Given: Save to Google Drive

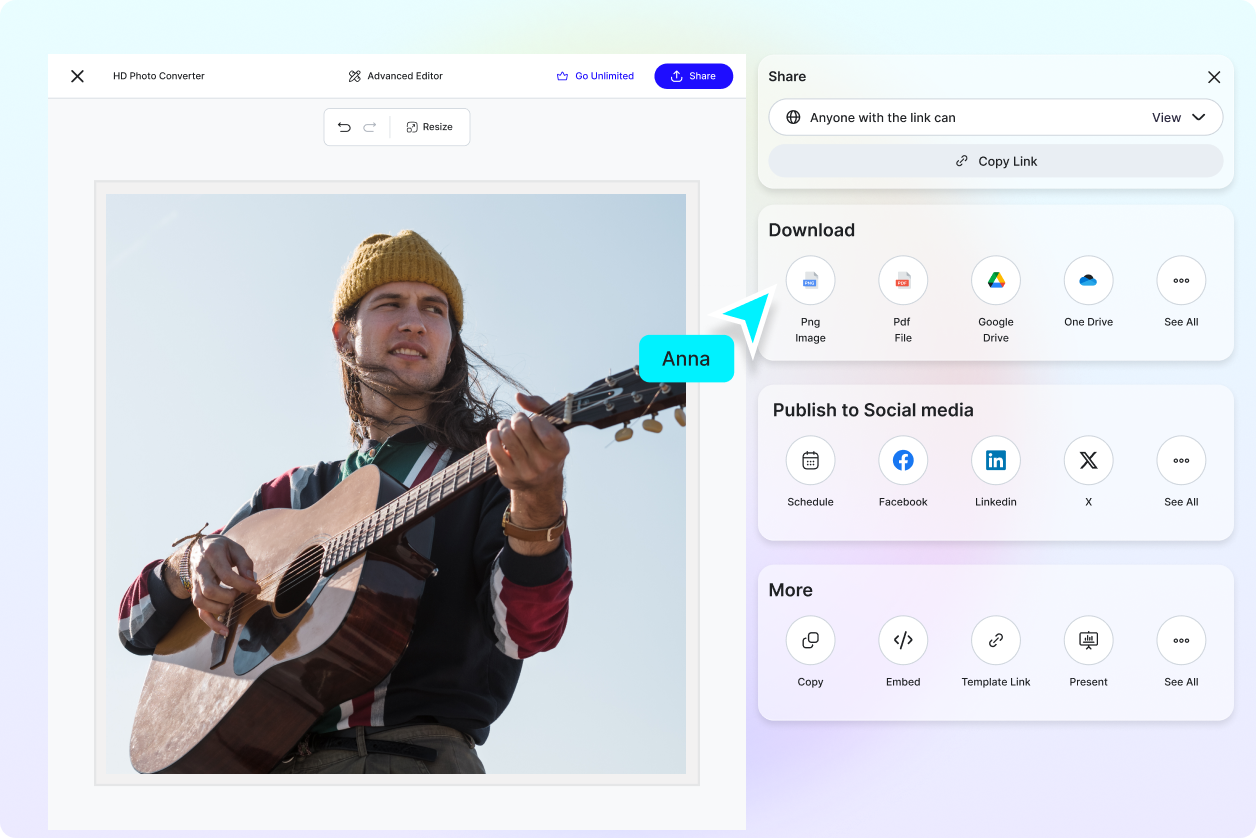Looking at the screenshot, I should point(995,281).
